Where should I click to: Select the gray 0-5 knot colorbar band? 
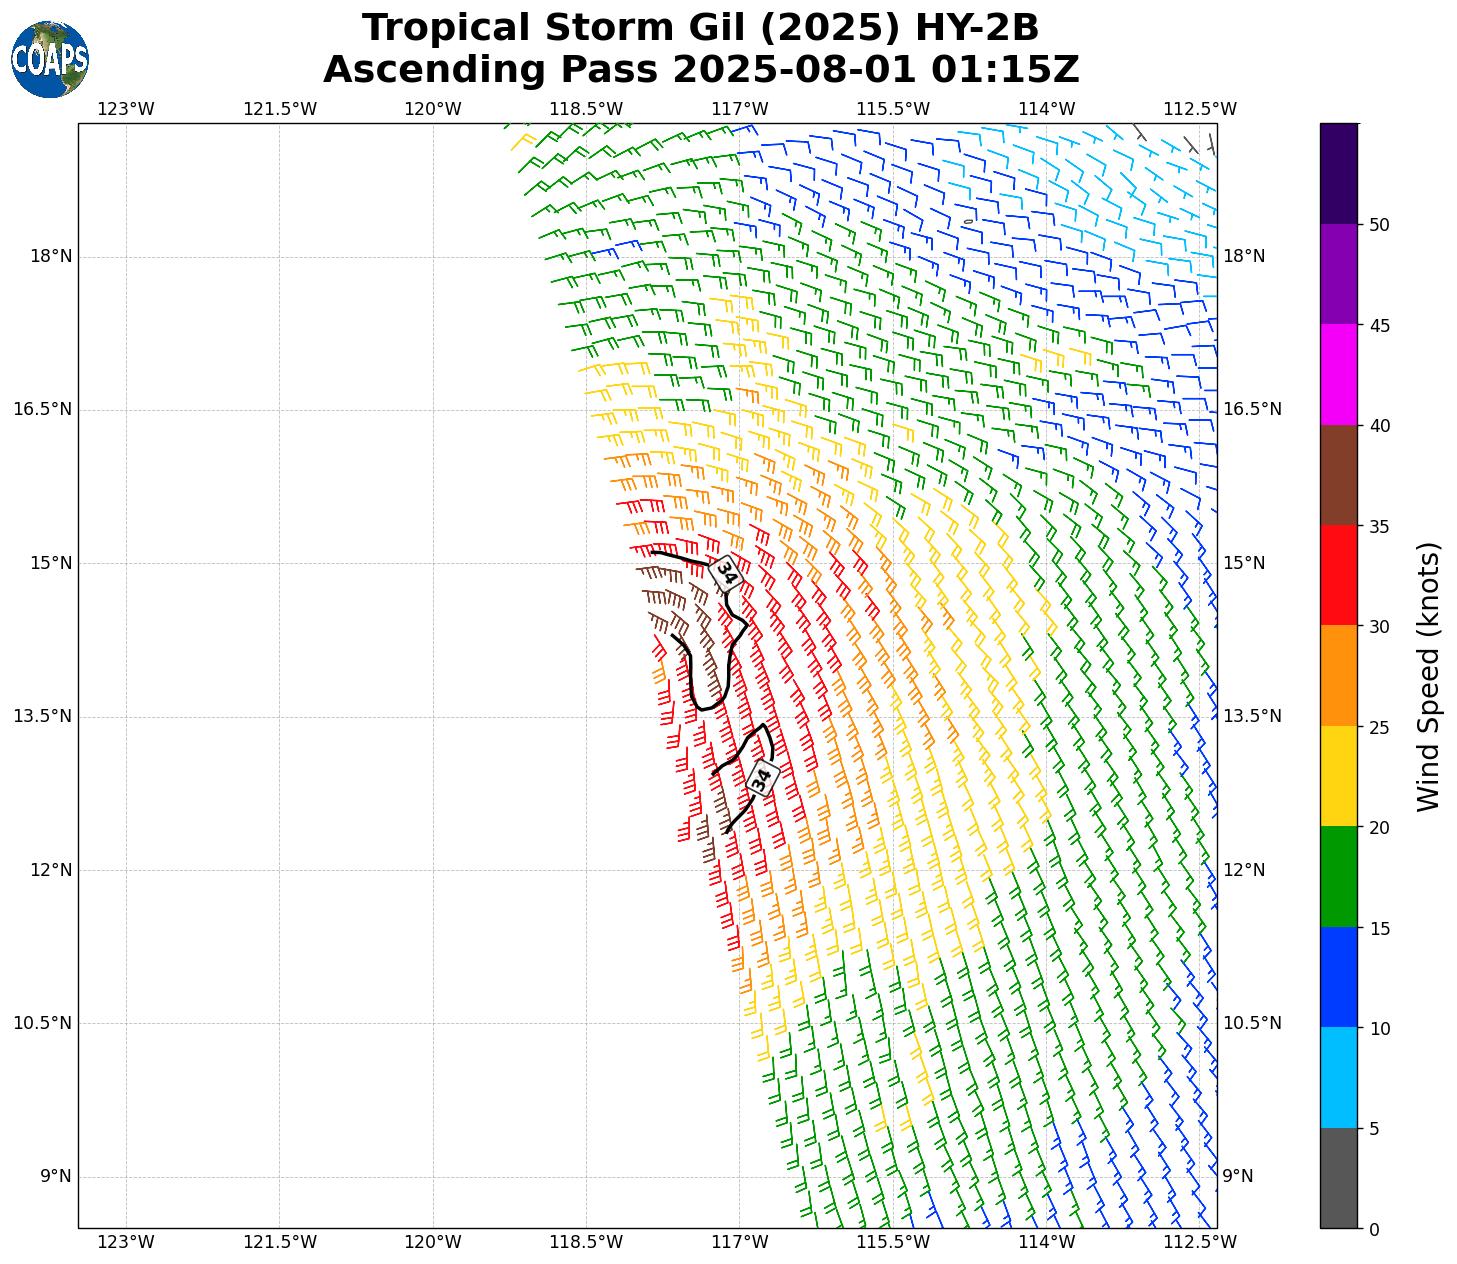pos(1338,1178)
